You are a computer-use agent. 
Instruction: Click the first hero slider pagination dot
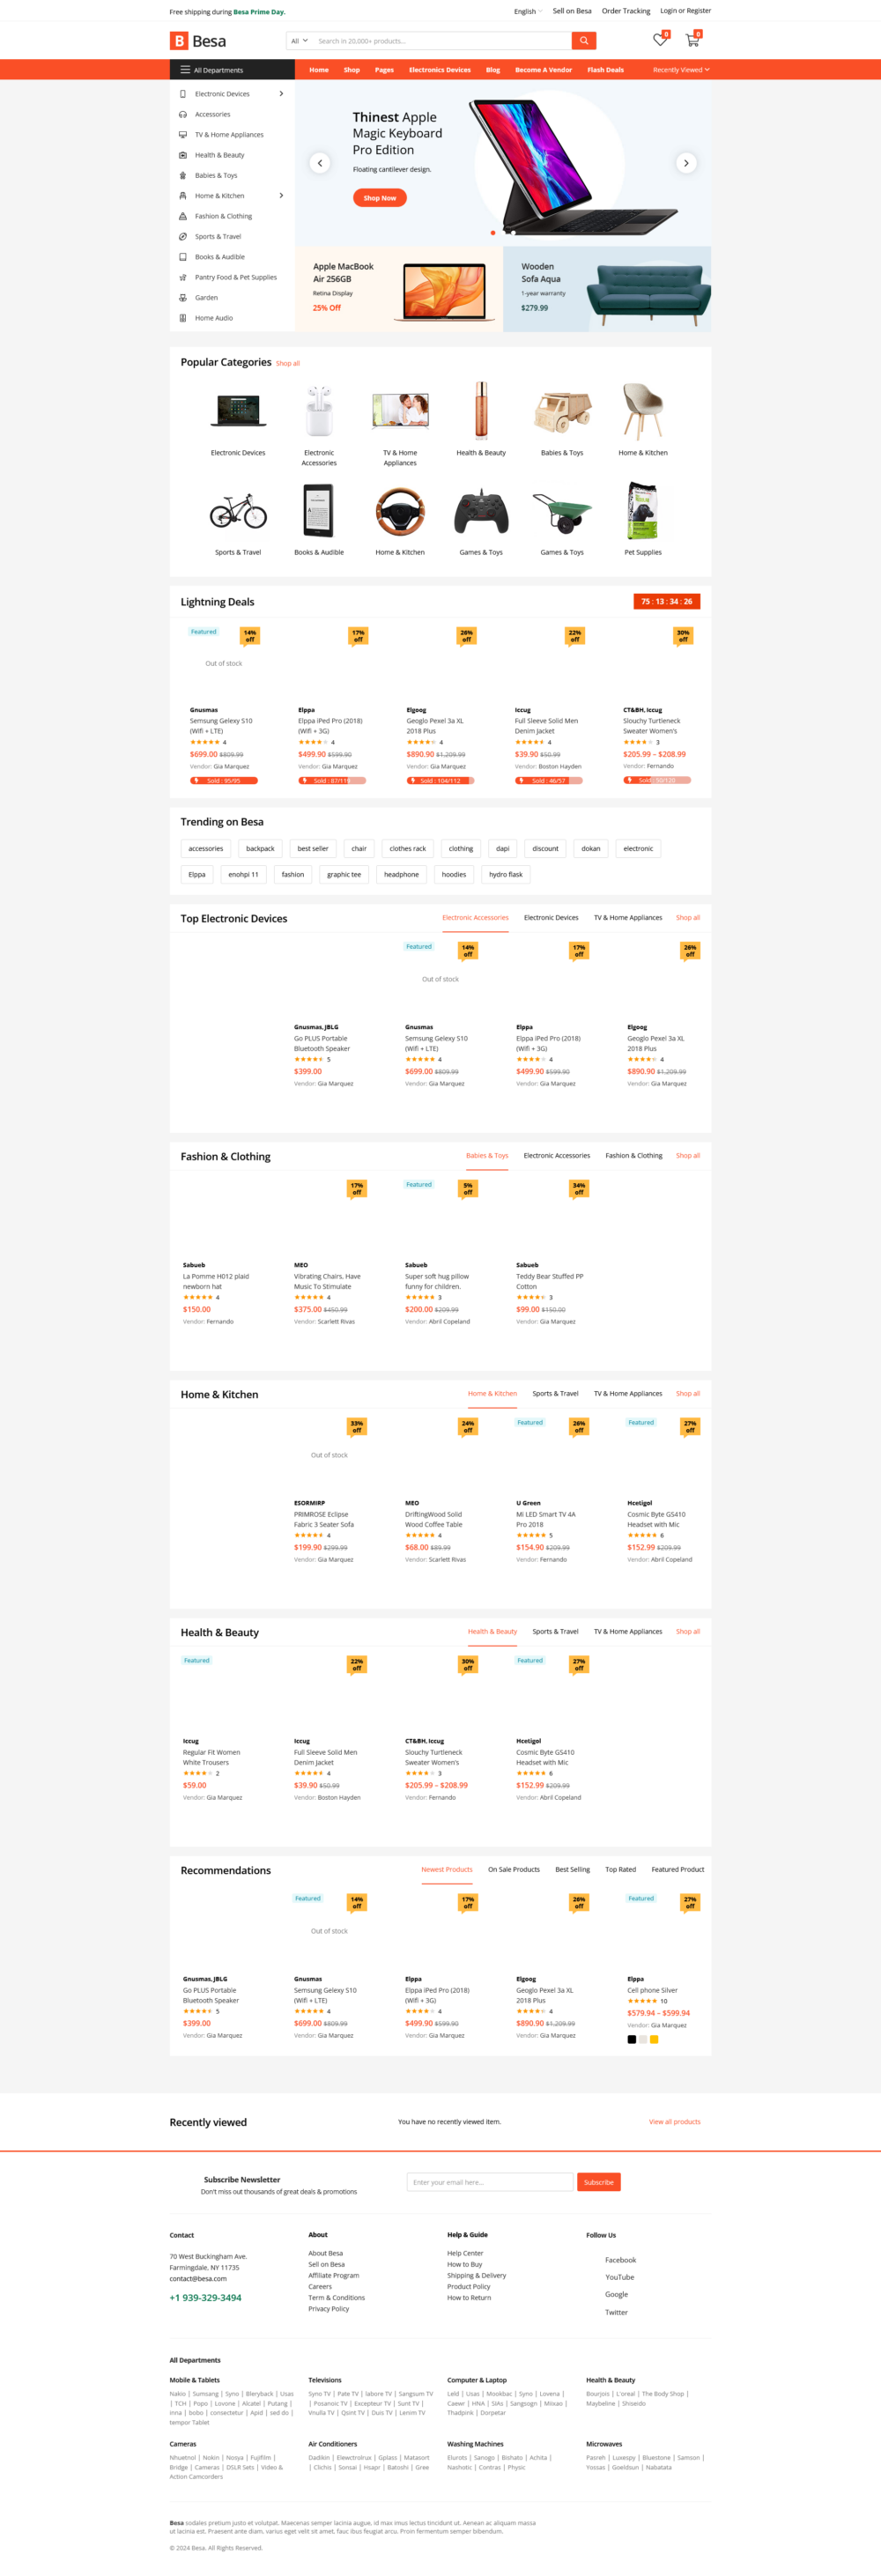click(x=493, y=233)
